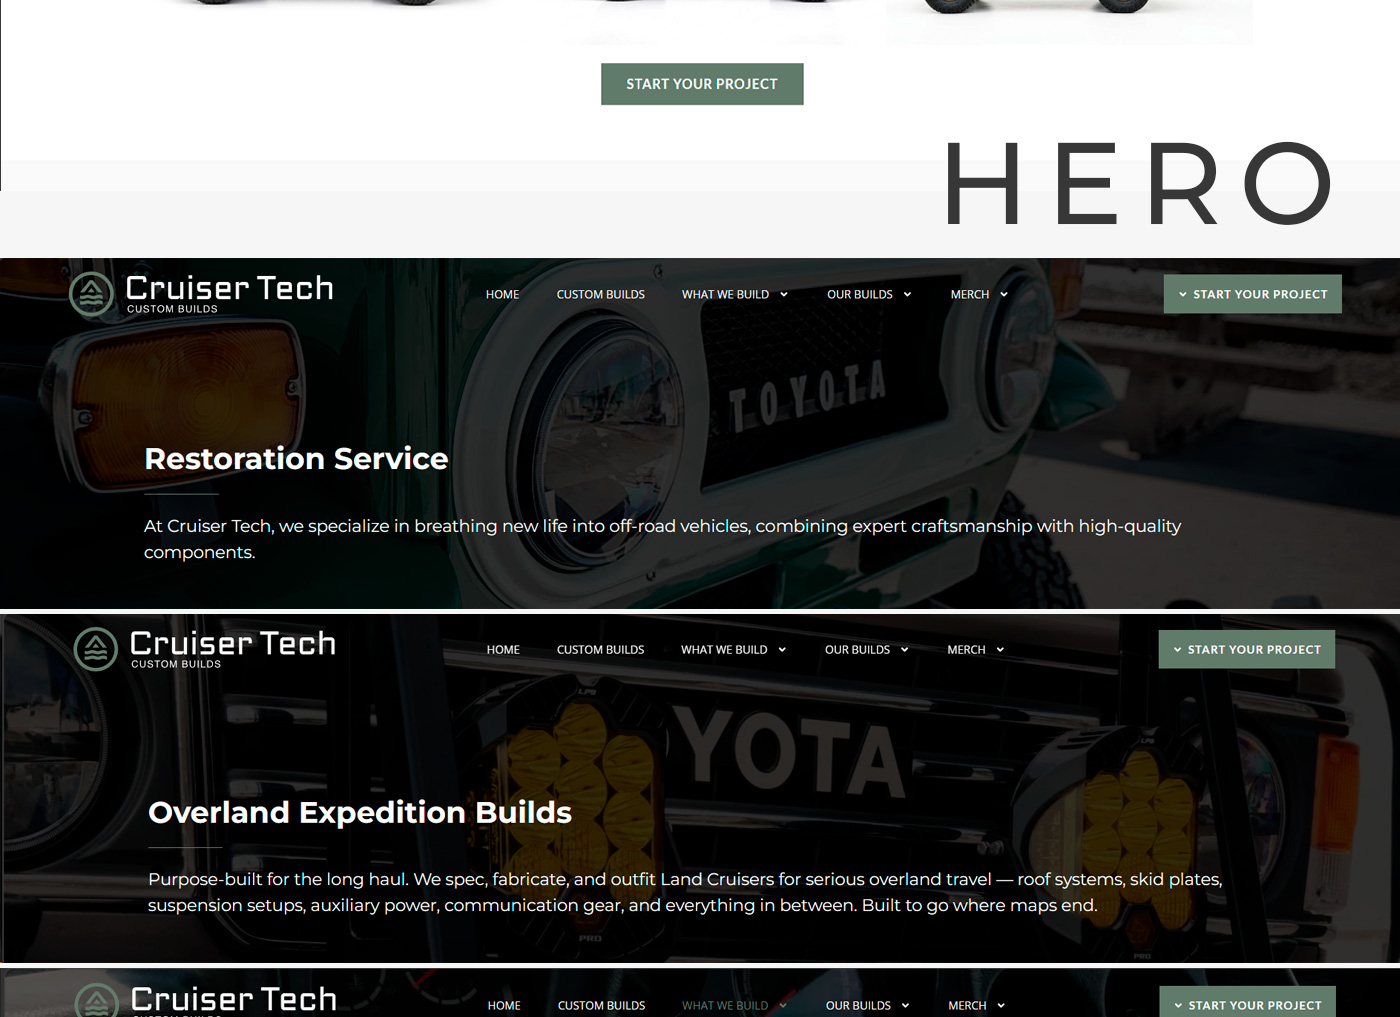Expand MERCH chevron in Overland Expedition header

(1000, 649)
